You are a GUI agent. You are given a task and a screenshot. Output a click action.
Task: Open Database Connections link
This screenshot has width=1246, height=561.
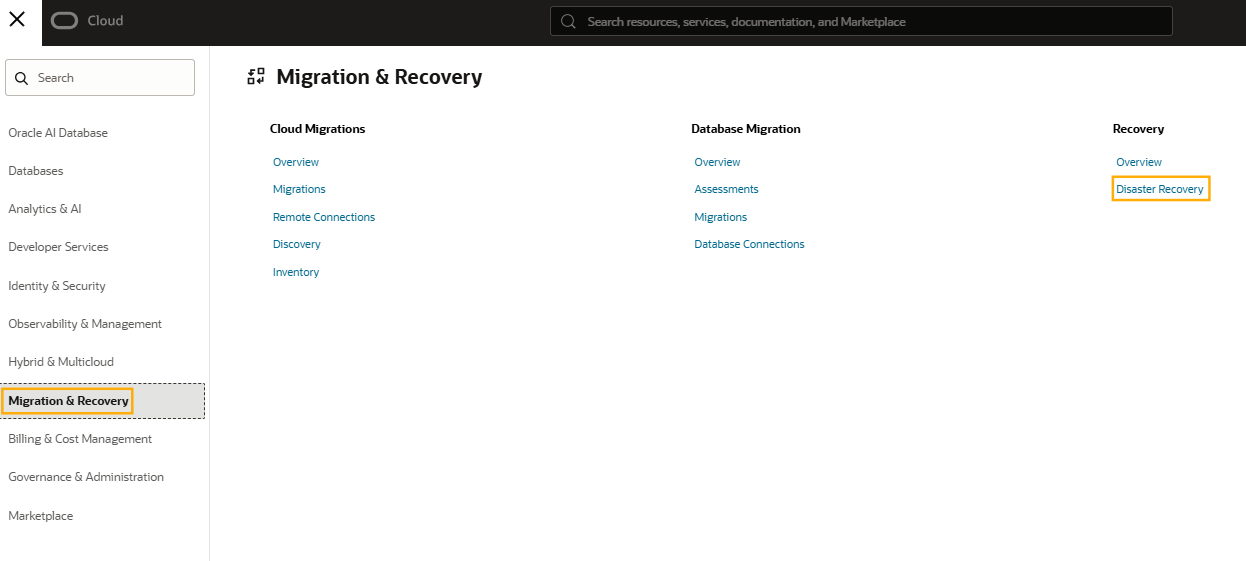coord(750,244)
